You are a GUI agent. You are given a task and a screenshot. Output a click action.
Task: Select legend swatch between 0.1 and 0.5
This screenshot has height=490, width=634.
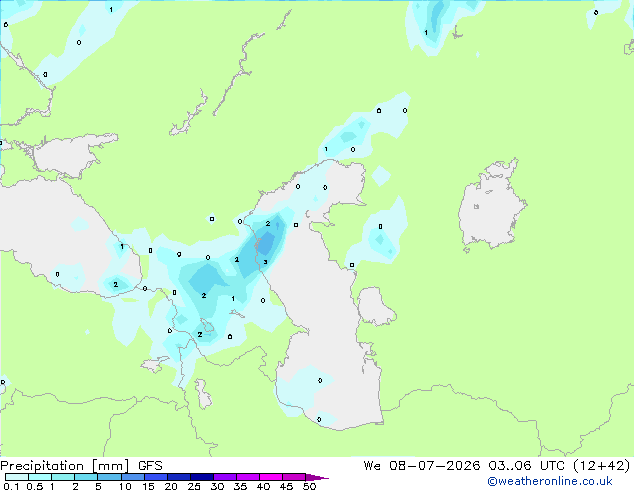[17, 477]
